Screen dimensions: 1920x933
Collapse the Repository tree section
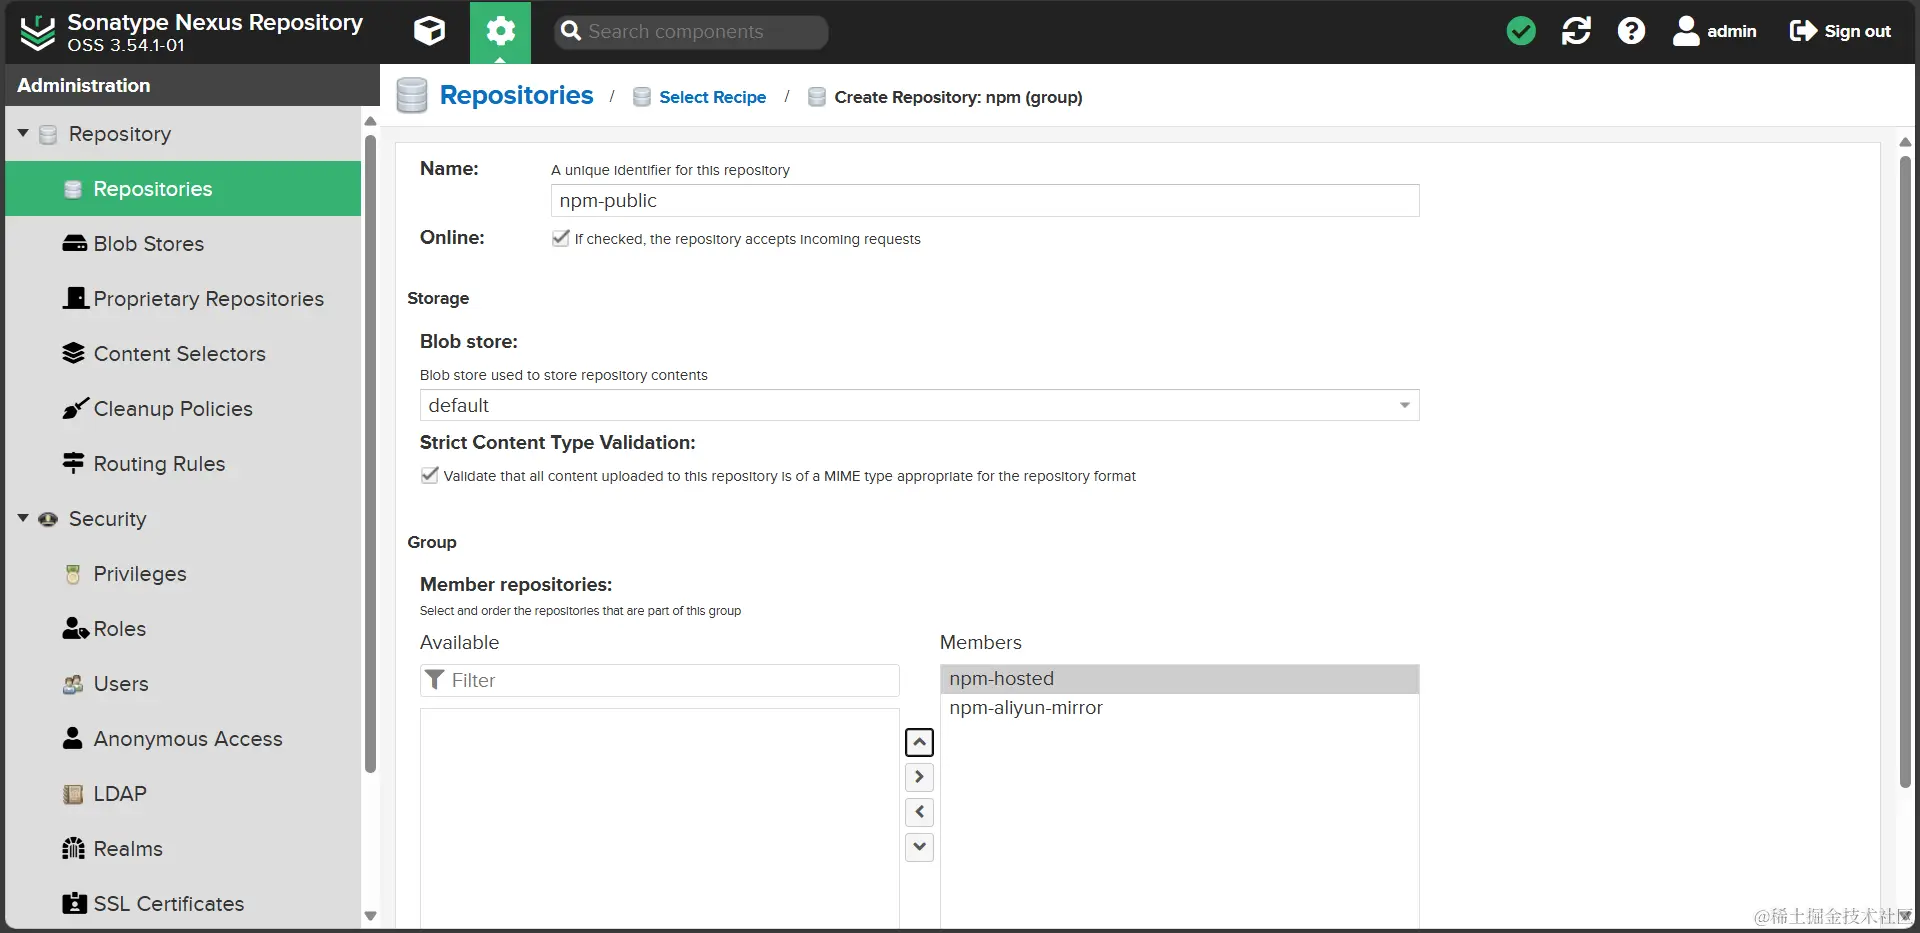pos(23,133)
